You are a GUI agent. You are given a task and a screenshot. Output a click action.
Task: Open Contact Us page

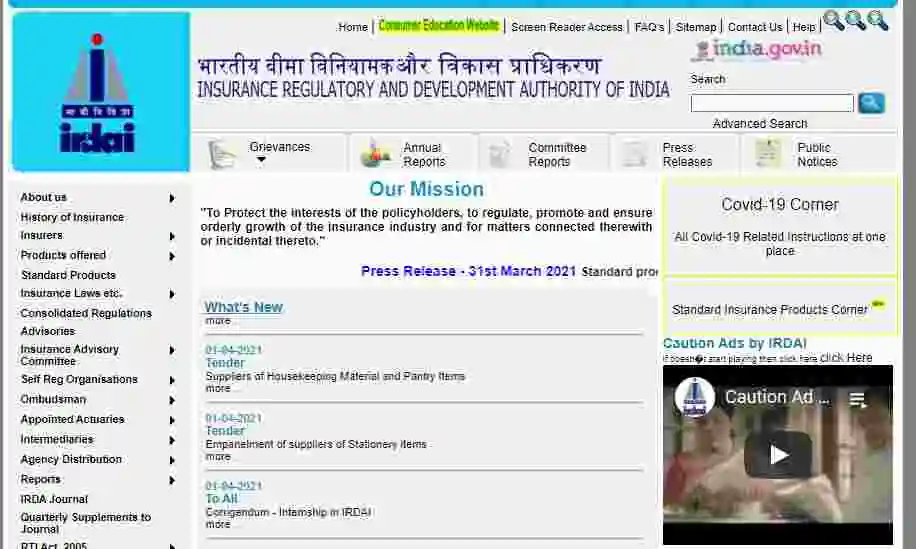pos(755,27)
